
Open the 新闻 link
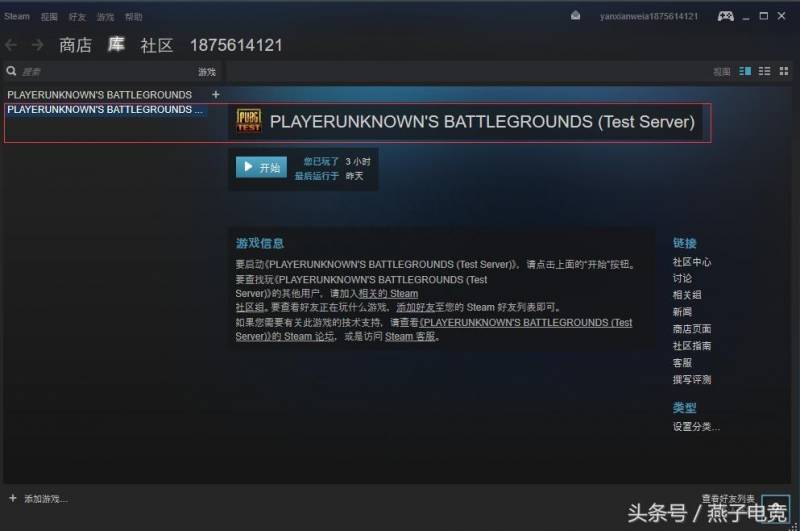tap(682, 312)
